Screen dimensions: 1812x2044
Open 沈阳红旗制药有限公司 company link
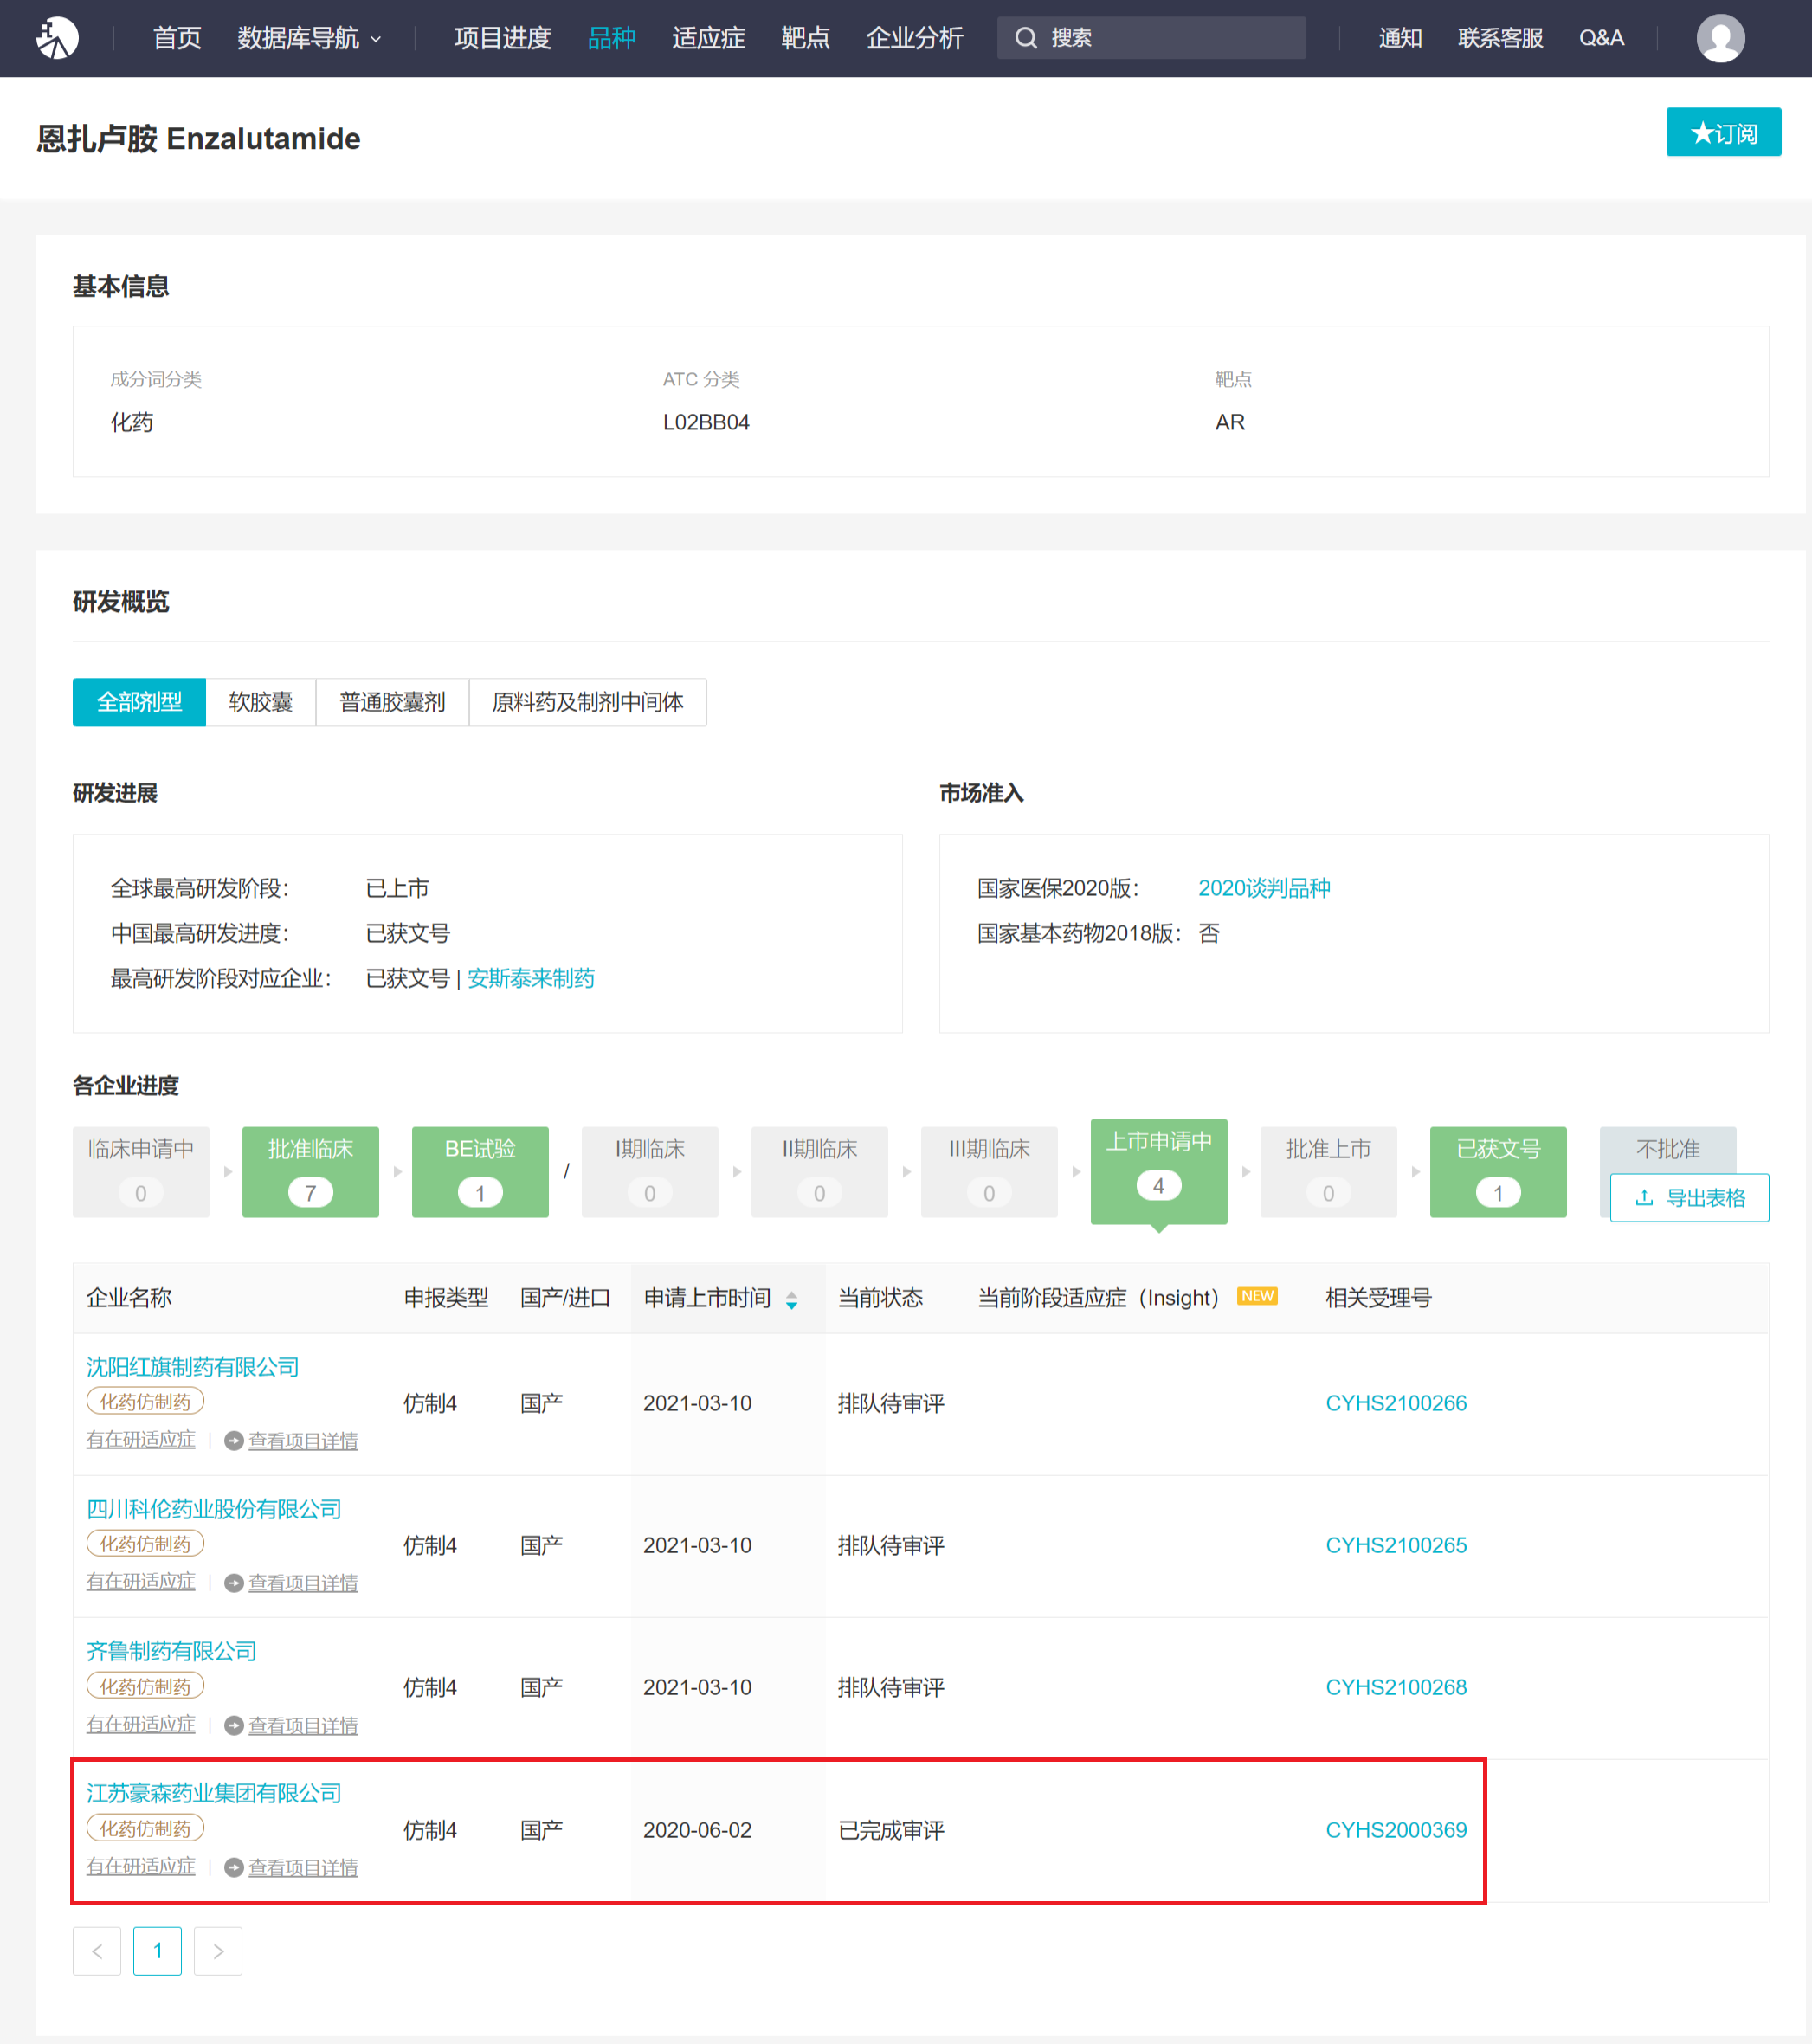click(x=193, y=1367)
